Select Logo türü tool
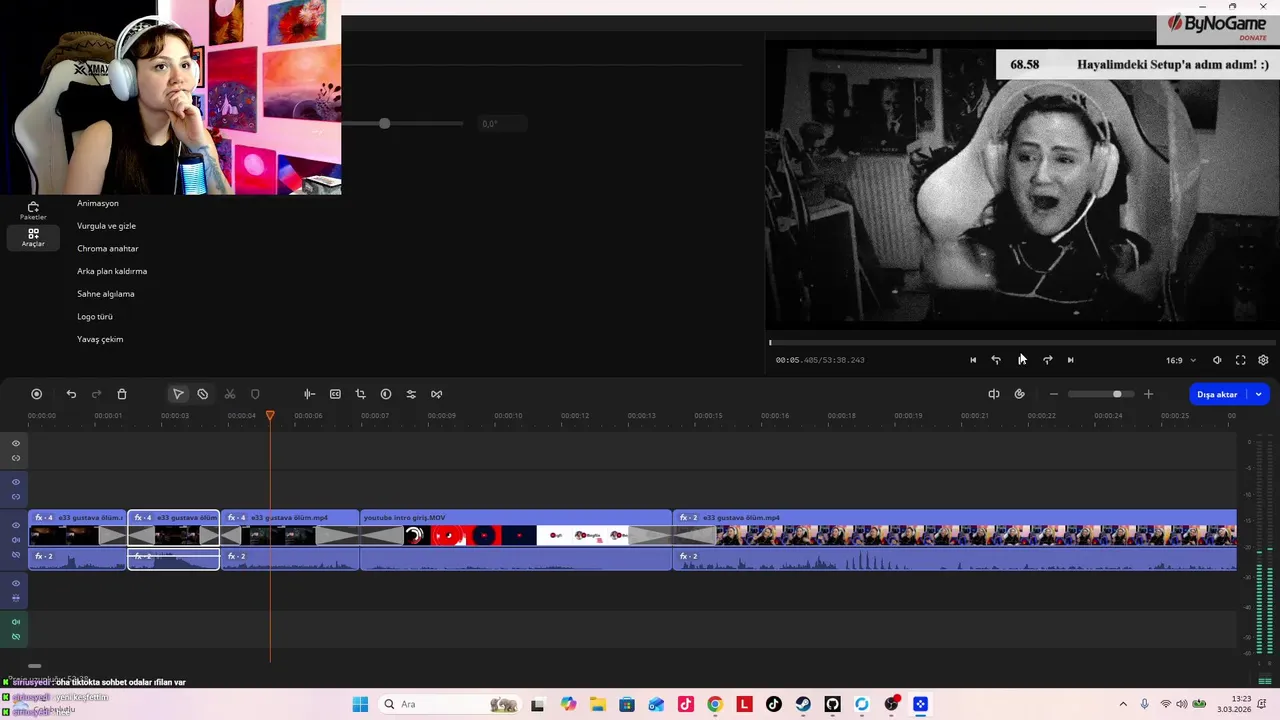The width and height of the screenshot is (1280, 720). point(95,317)
